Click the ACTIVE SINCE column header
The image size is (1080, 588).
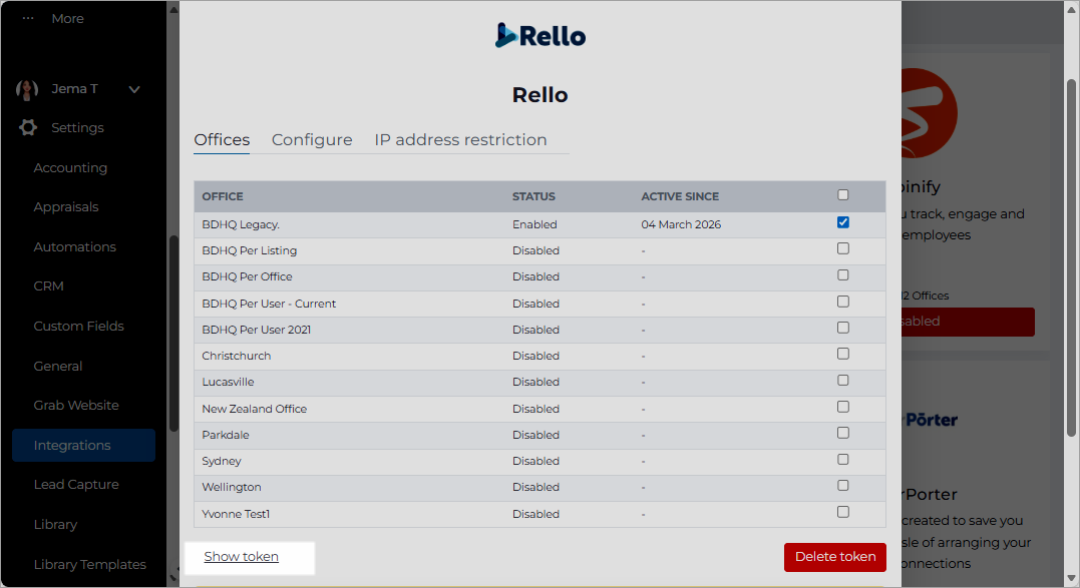coord(680,196)
